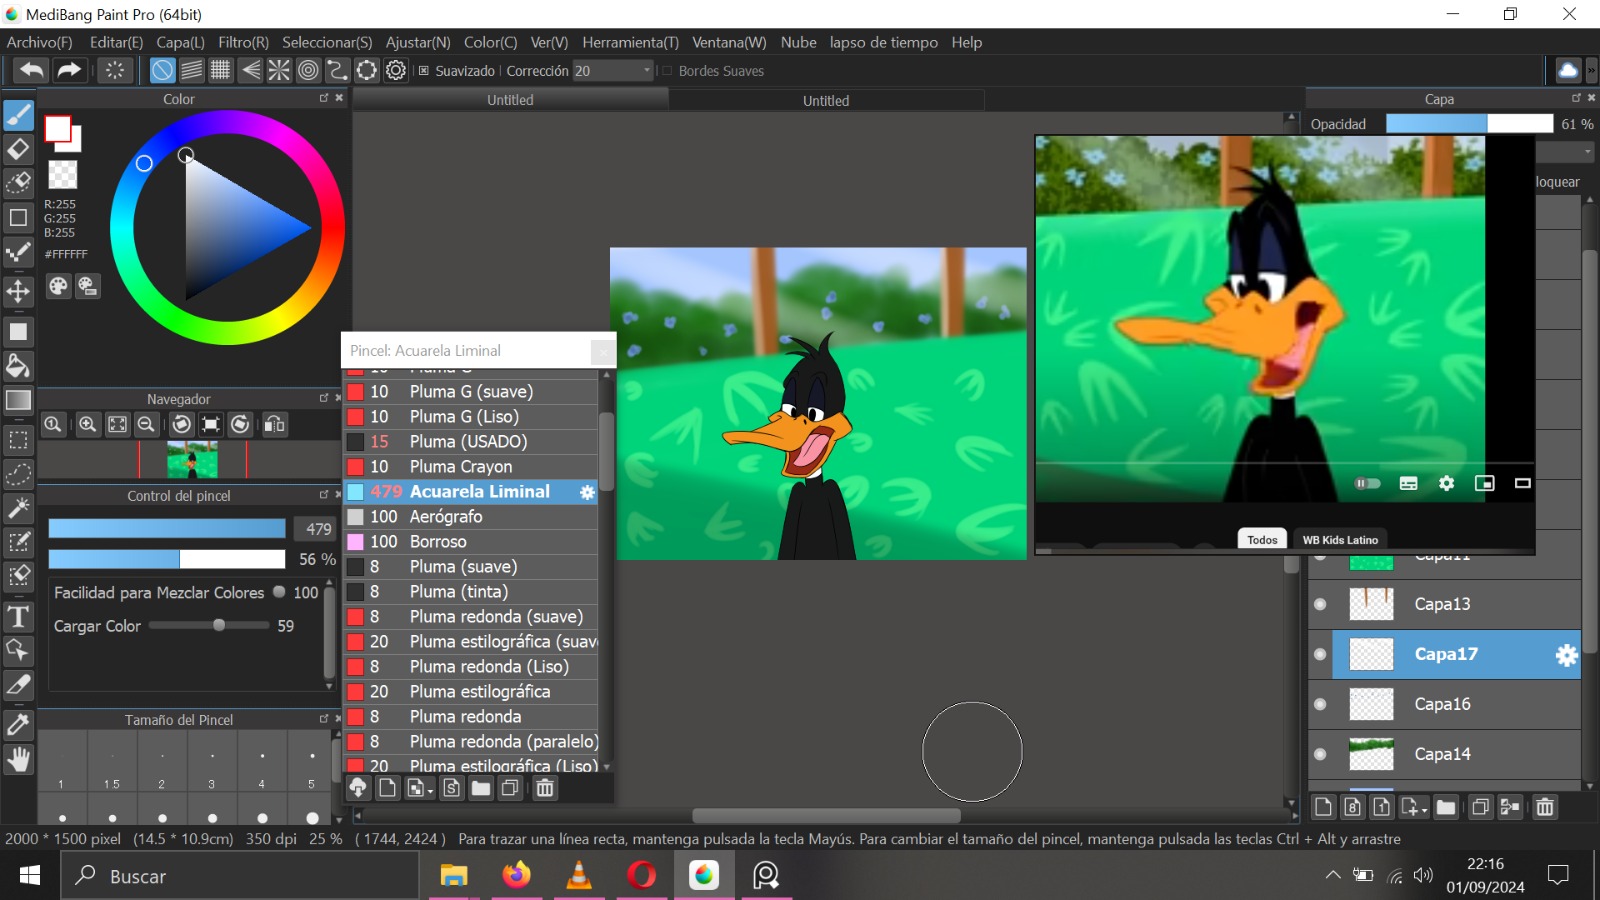
Task: Open the Herramienta menu
Action: pyautogui.click(x=630, y=42)
